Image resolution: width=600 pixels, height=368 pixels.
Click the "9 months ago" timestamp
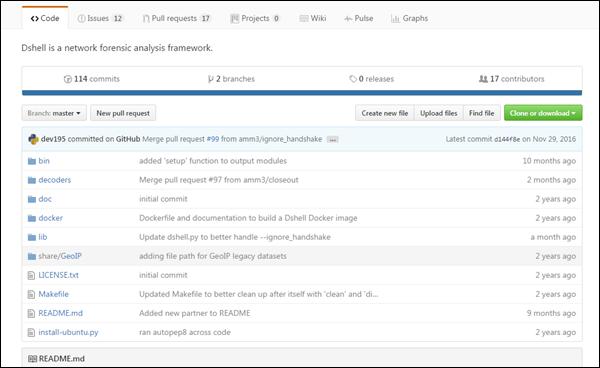(x=551, y=313)
